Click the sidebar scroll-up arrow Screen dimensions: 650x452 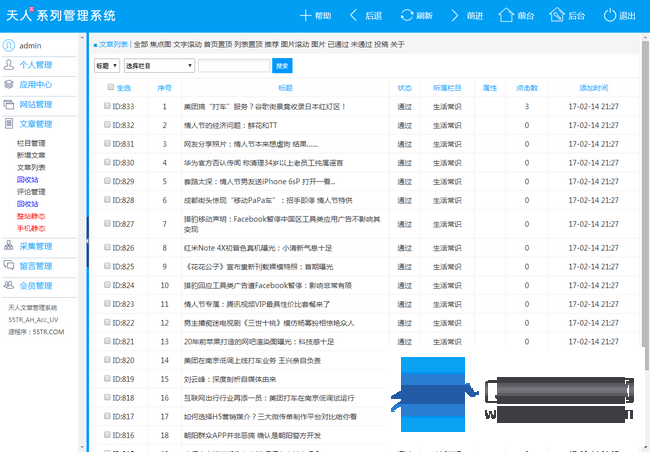point(82,38)
